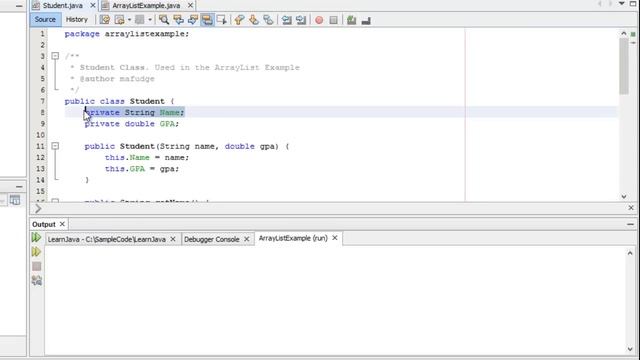Stop Macro Recording square icon
The width and height of the screenshot is (640, 360).
333,20
